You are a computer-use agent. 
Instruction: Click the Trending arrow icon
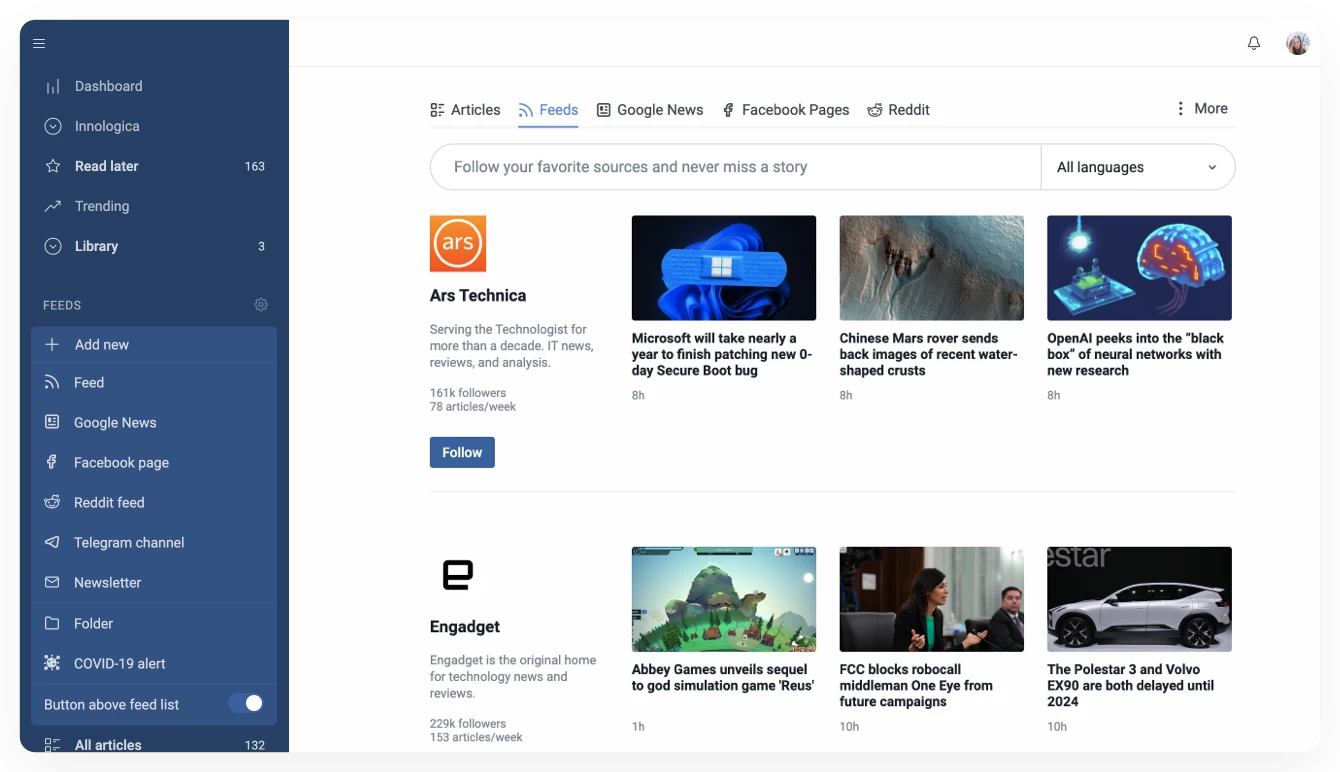click(x=53, y=206)
